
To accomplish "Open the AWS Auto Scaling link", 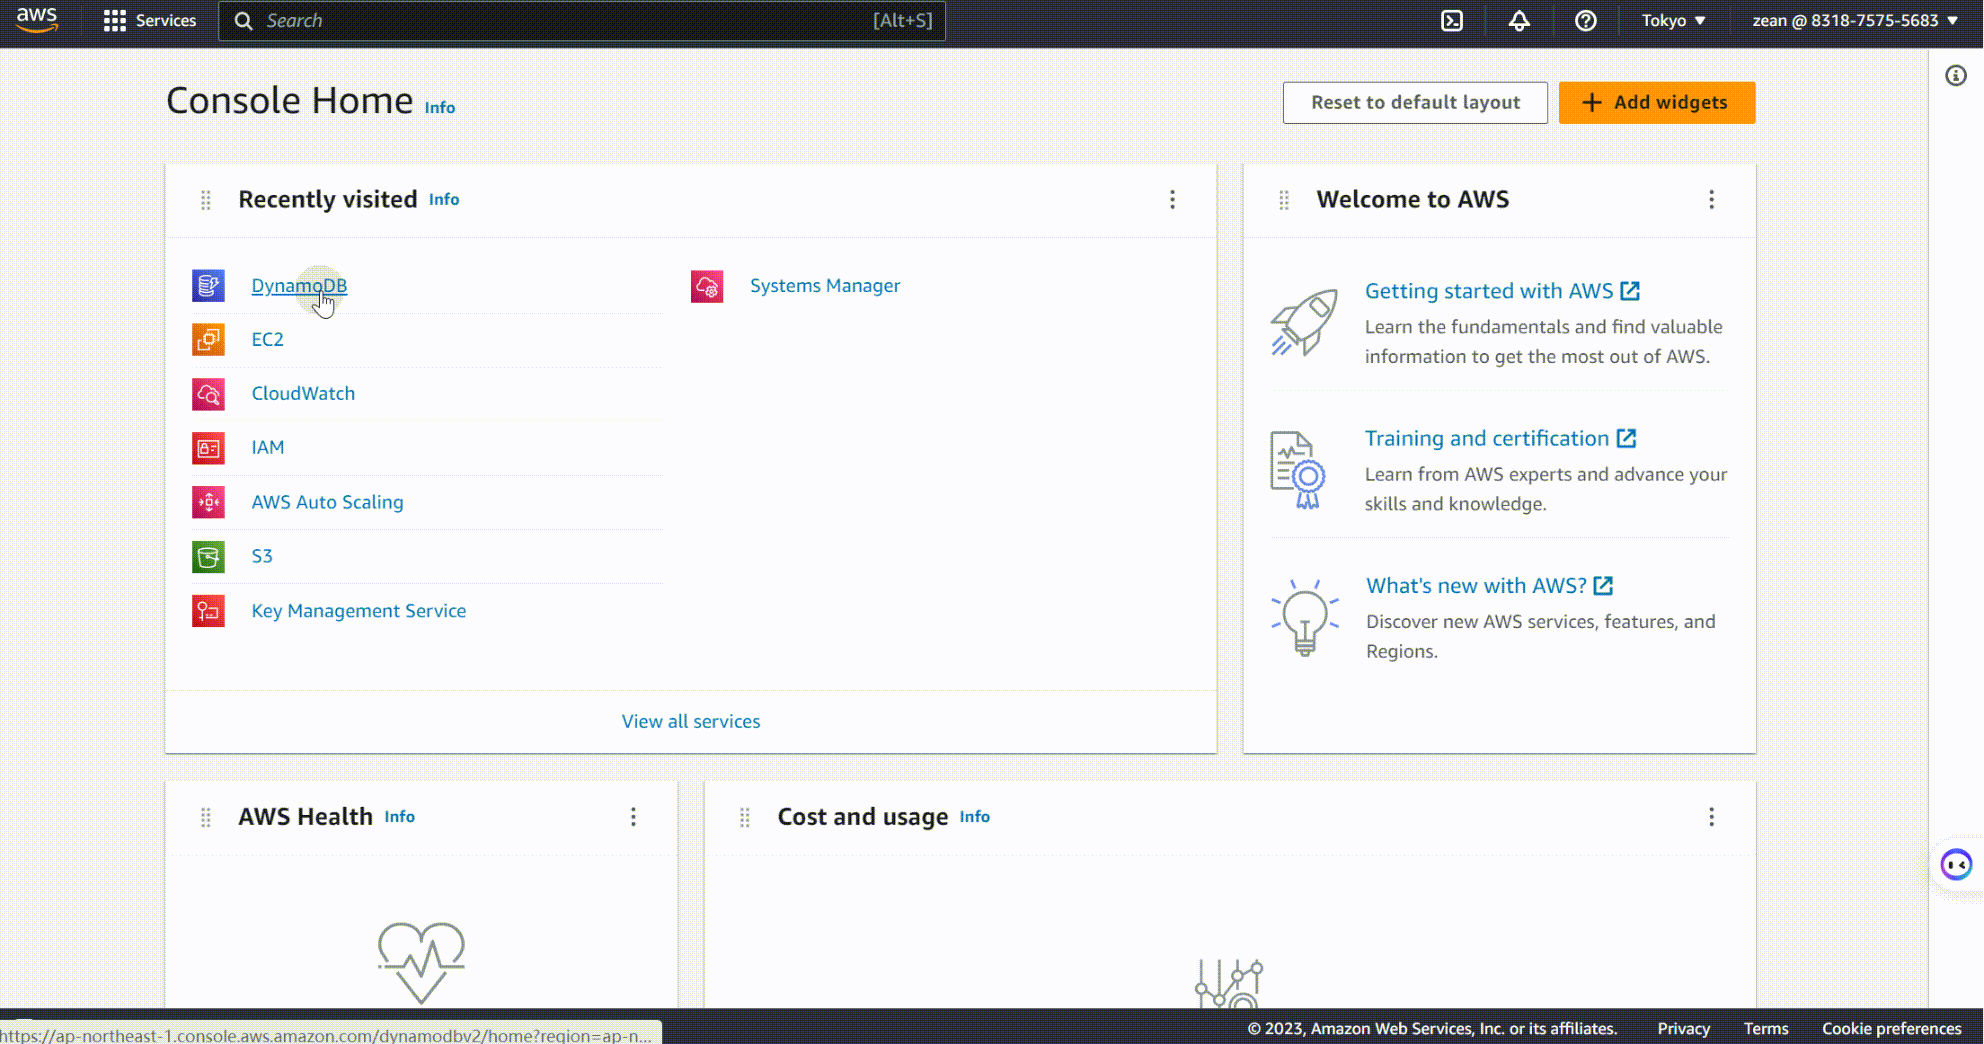I will (x=327, y=502).
